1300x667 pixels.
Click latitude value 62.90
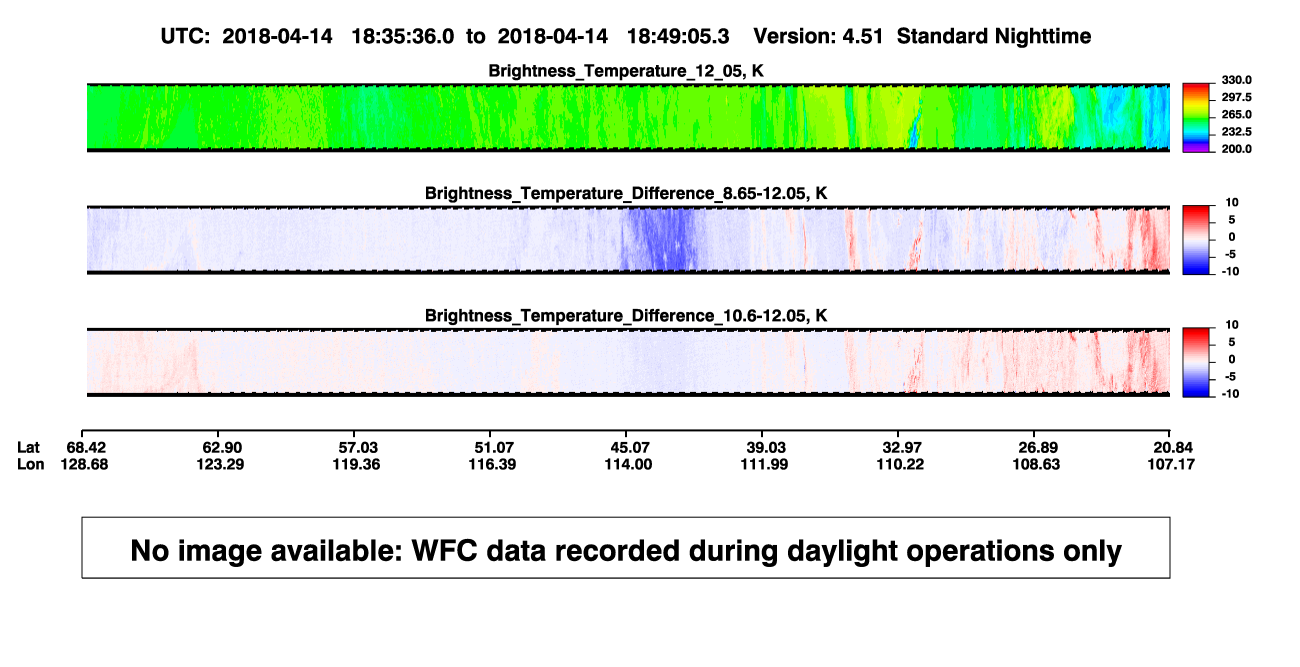click(x=222, y=446)
